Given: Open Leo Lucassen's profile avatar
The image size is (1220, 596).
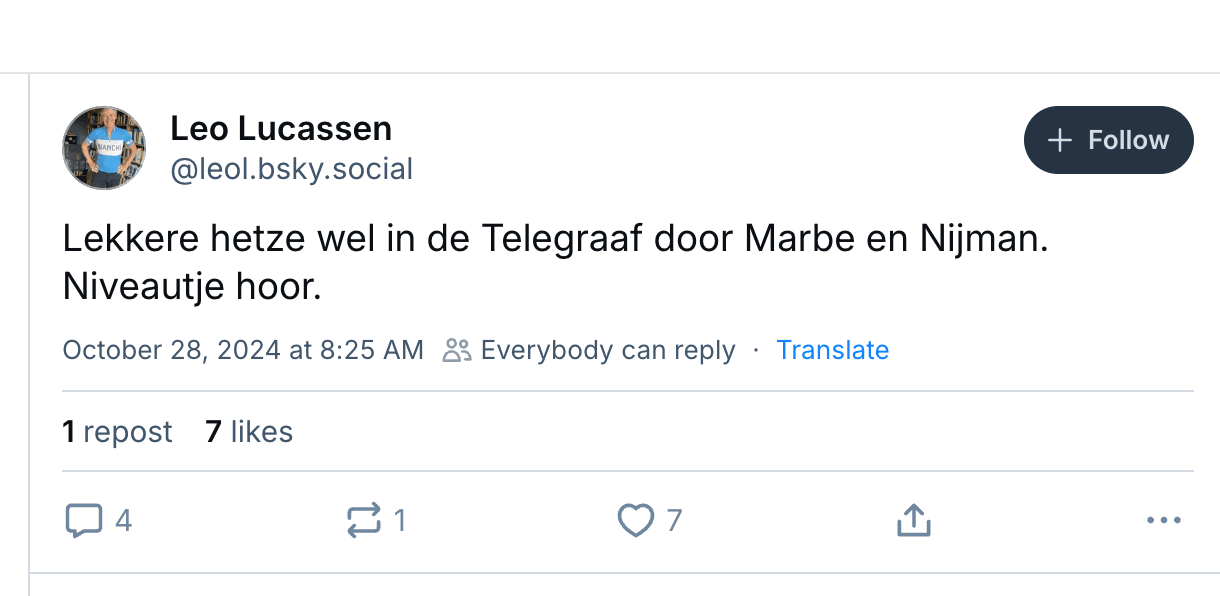Looking at the screenshot, I should (x=104, y=148).
